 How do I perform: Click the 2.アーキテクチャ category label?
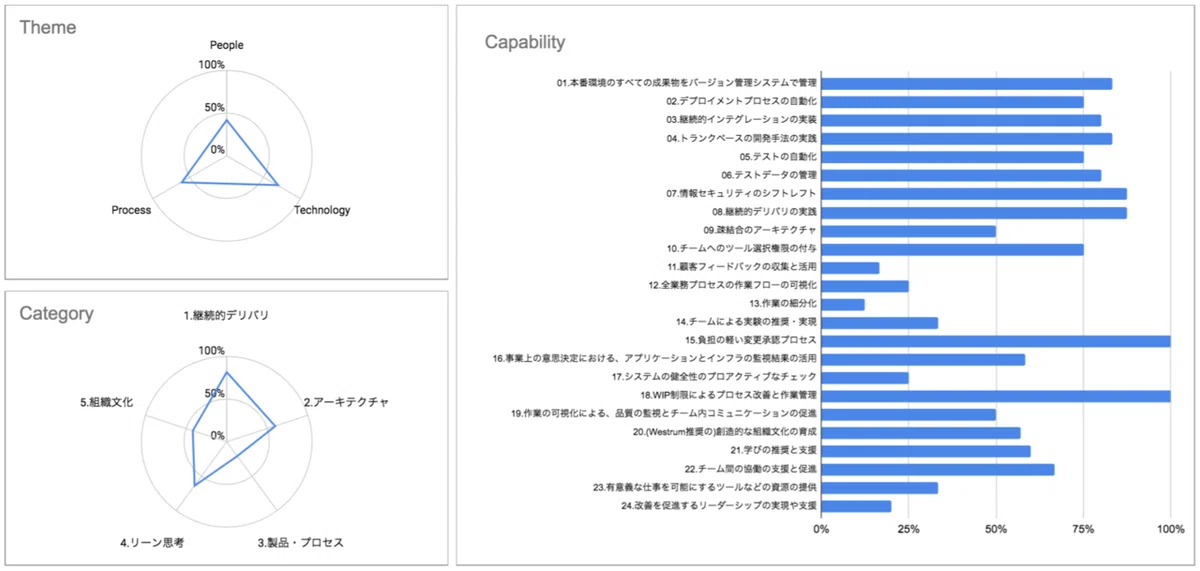click(346, 402)
